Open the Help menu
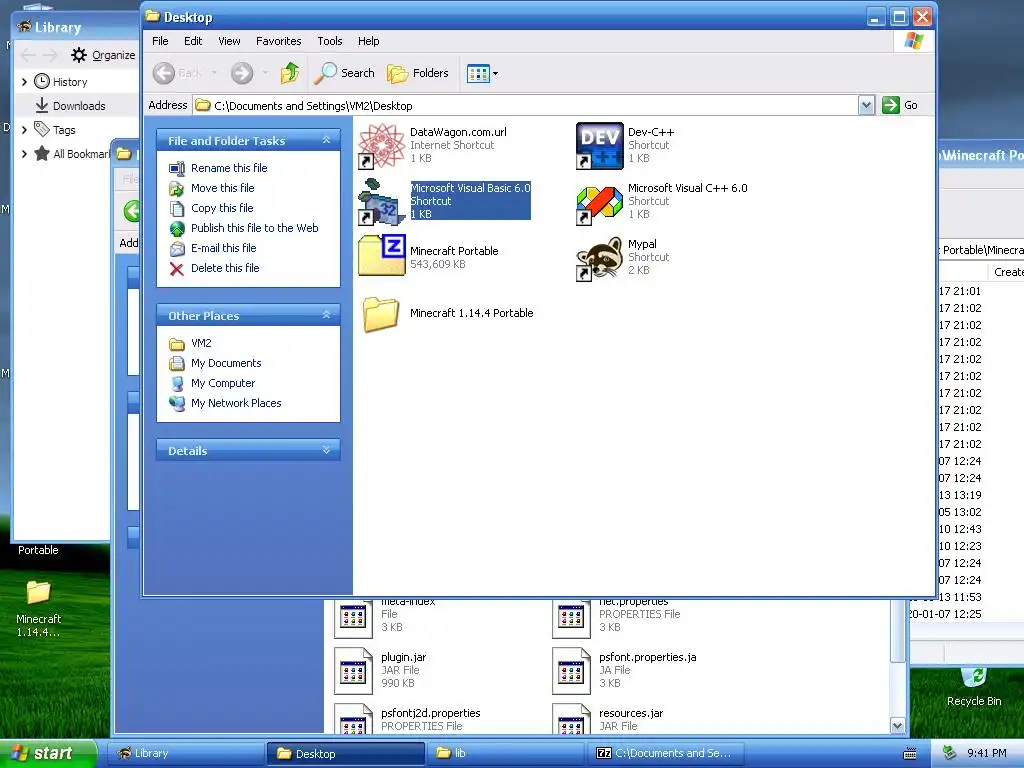The width and height of the screenshot is (1024, 768). pyautogui.click(x=368, y=40)
